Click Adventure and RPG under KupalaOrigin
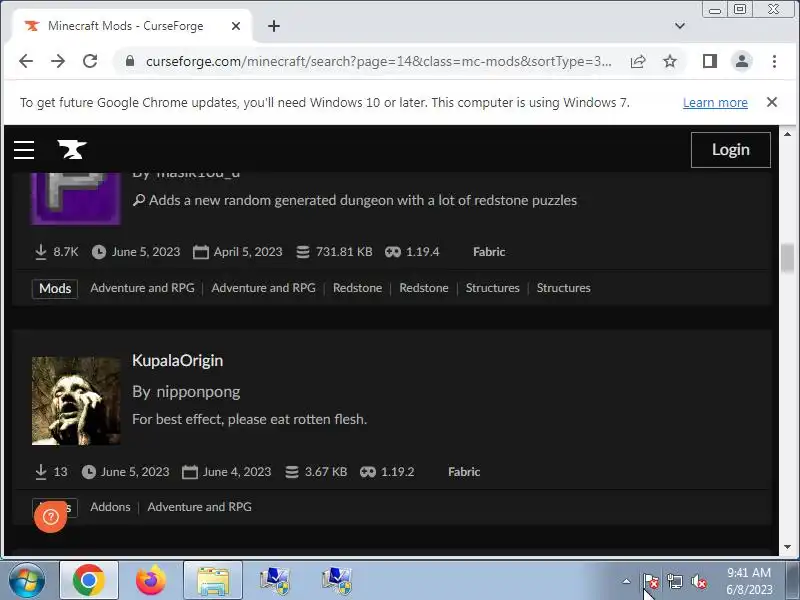 (199, 507)
